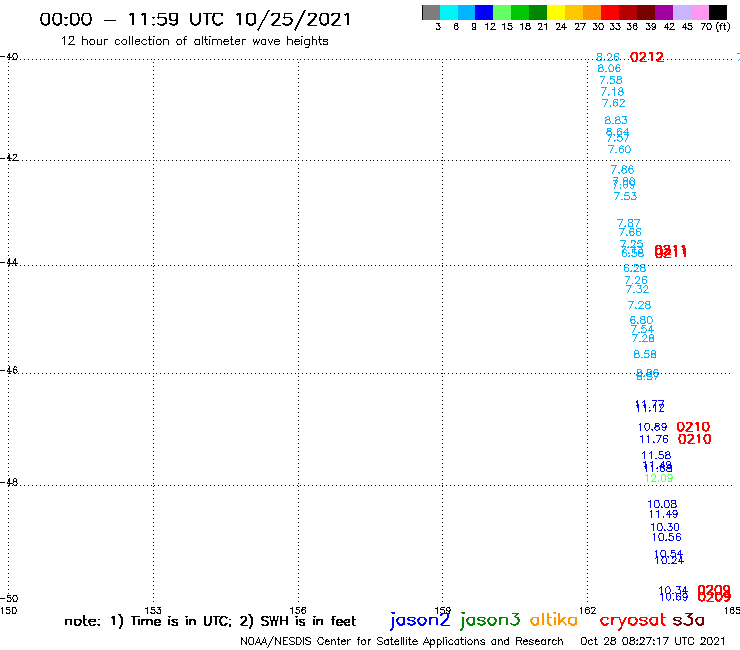
Task: Click the jason2 satellite legend label
Action: (420, 620)
